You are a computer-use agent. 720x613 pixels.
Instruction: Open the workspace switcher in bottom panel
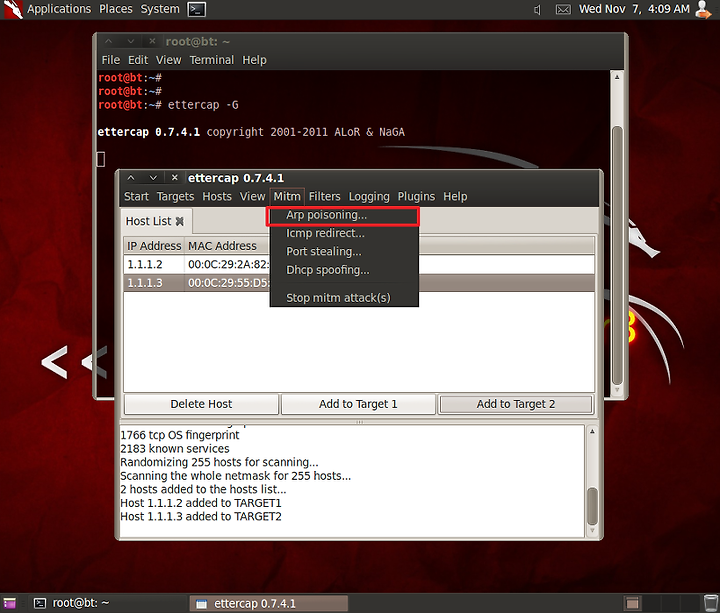(632, 603)
